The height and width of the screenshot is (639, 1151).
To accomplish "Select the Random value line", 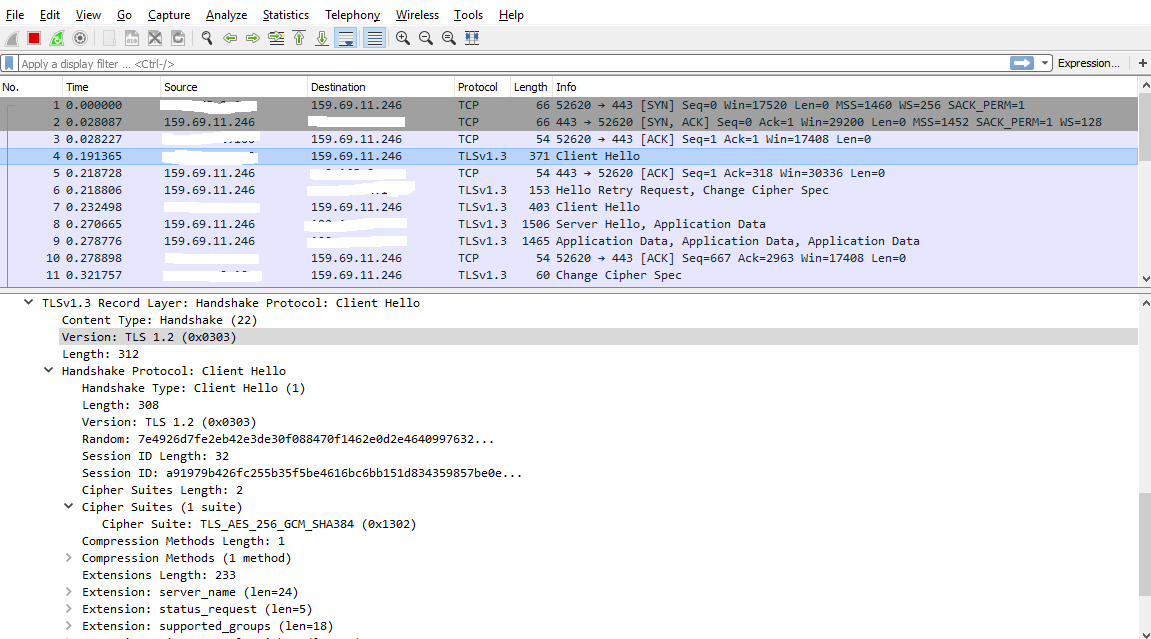I will tap(288, 439).
